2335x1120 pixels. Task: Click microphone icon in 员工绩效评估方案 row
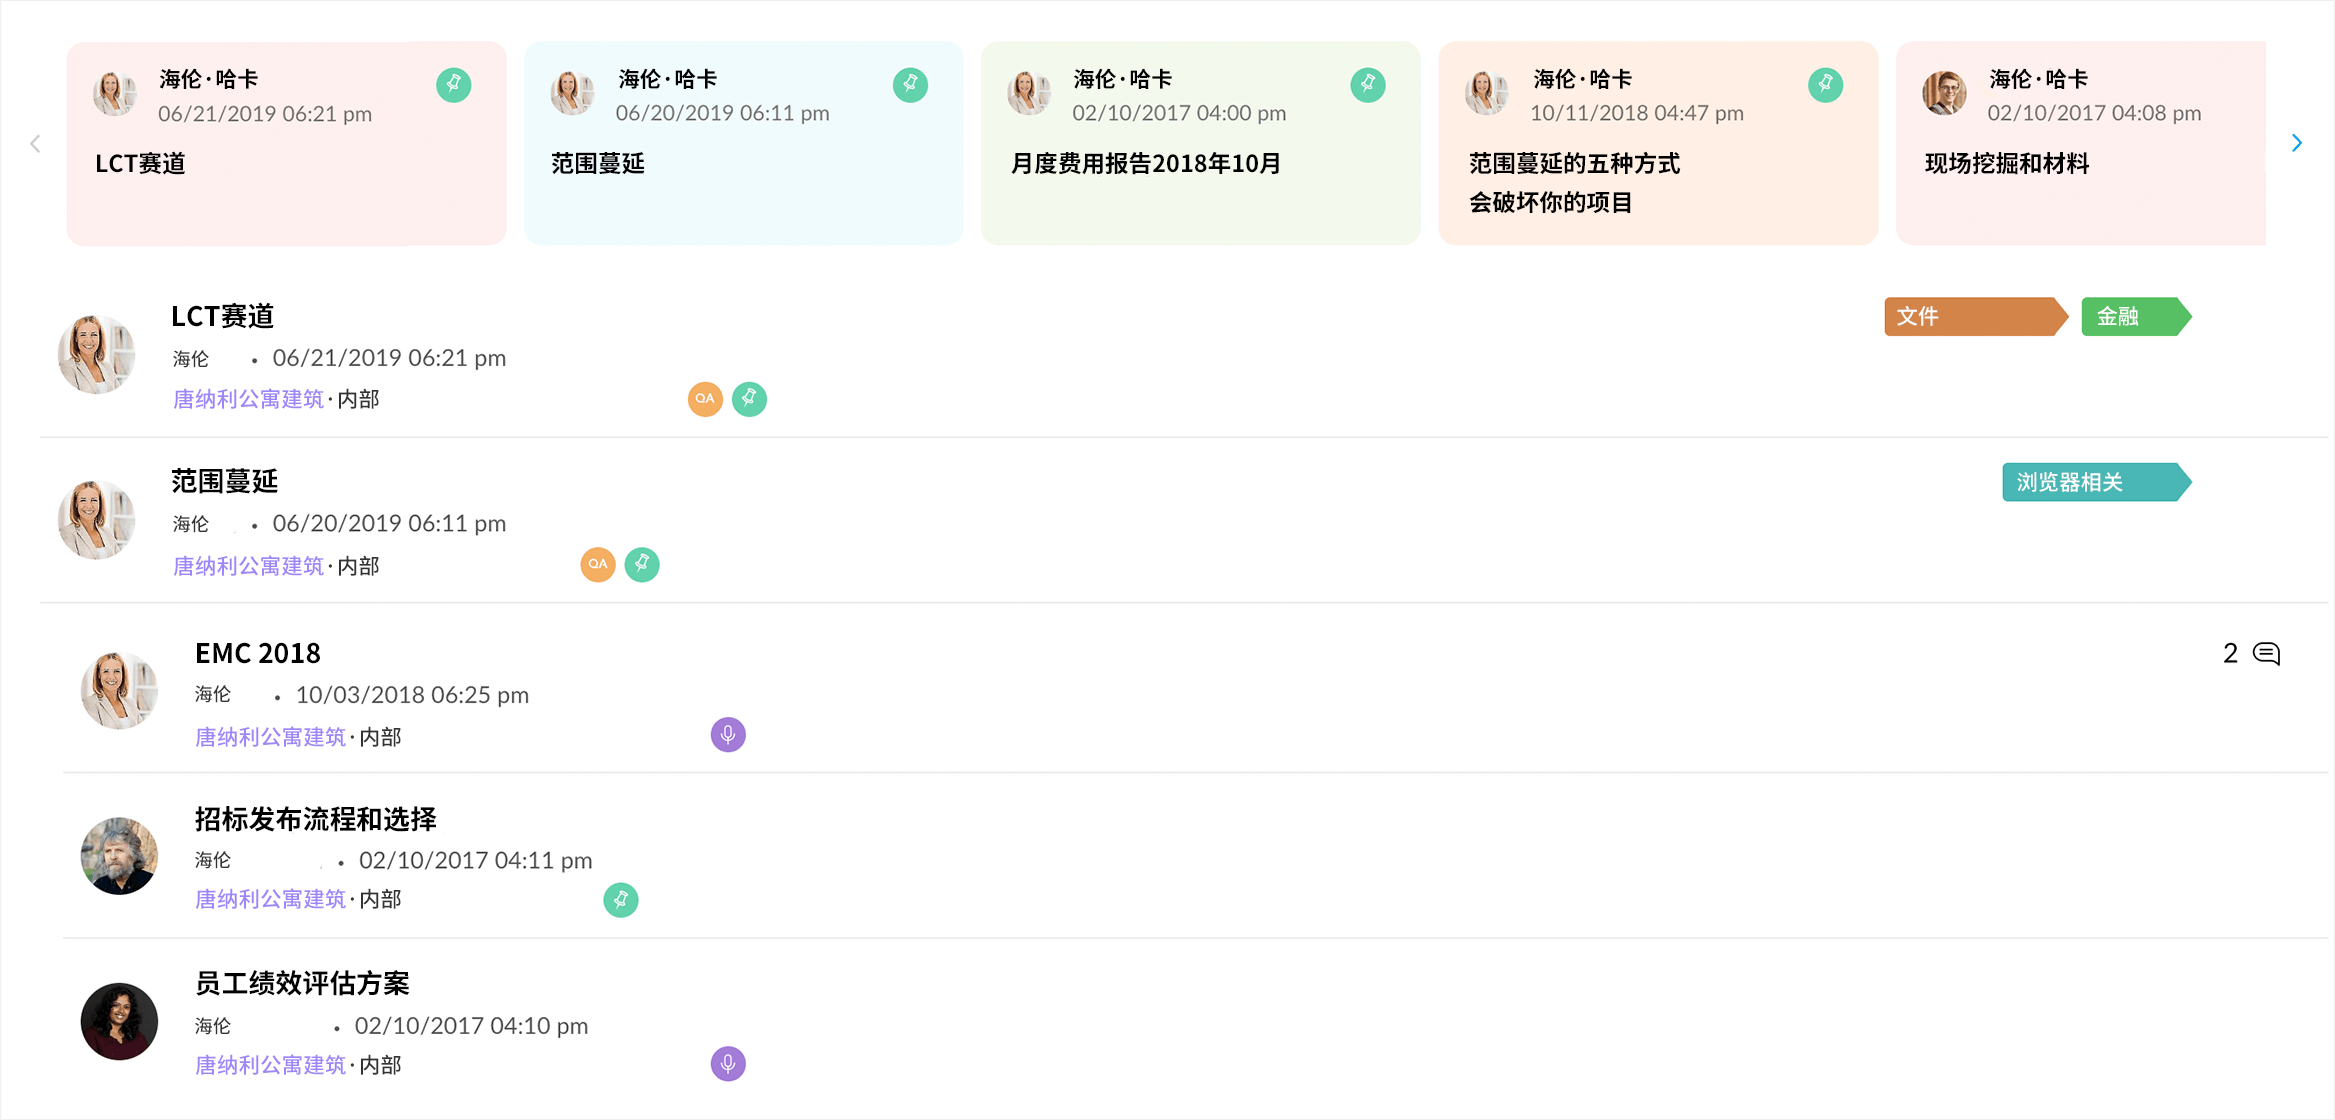pyautogui.click(x=728, y=1064)
